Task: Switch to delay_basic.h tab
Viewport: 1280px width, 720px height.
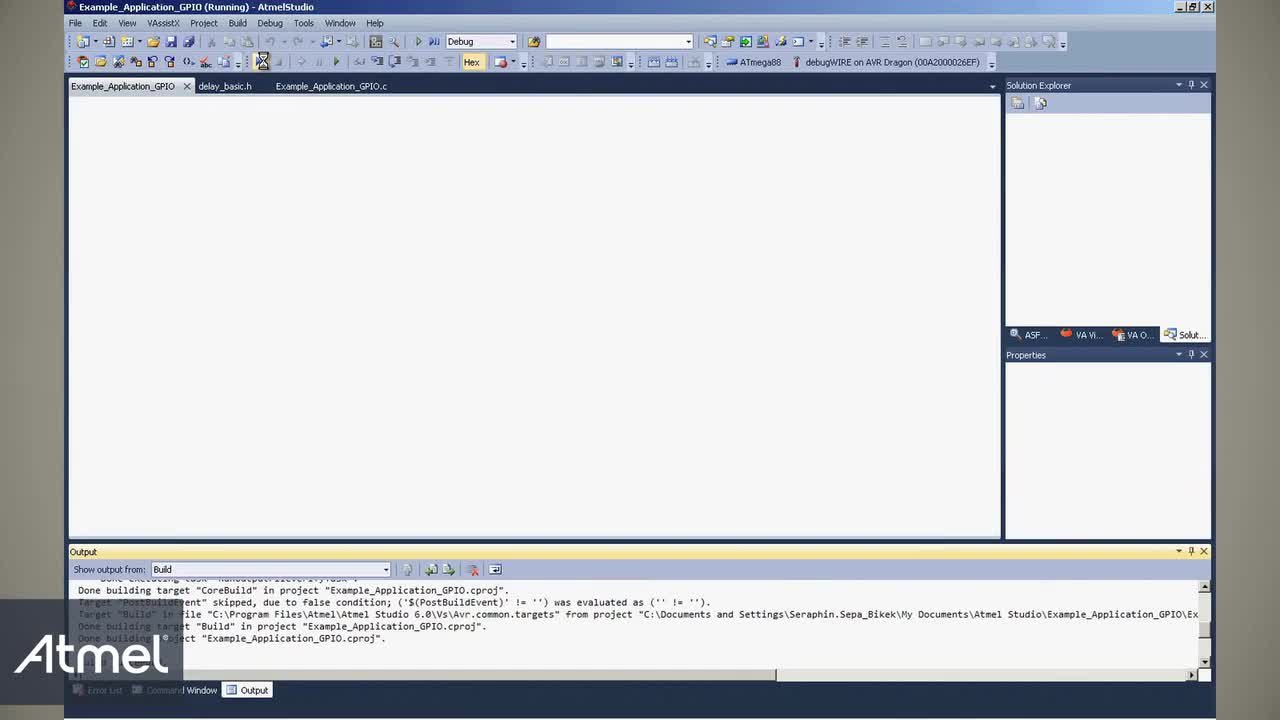Action: point(225,86)
